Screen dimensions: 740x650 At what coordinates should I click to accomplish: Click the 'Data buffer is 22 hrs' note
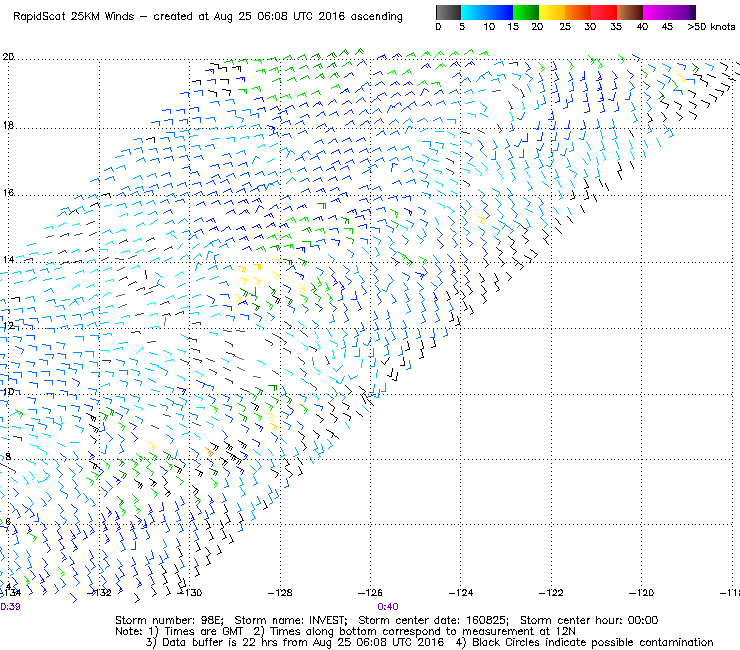210,642
